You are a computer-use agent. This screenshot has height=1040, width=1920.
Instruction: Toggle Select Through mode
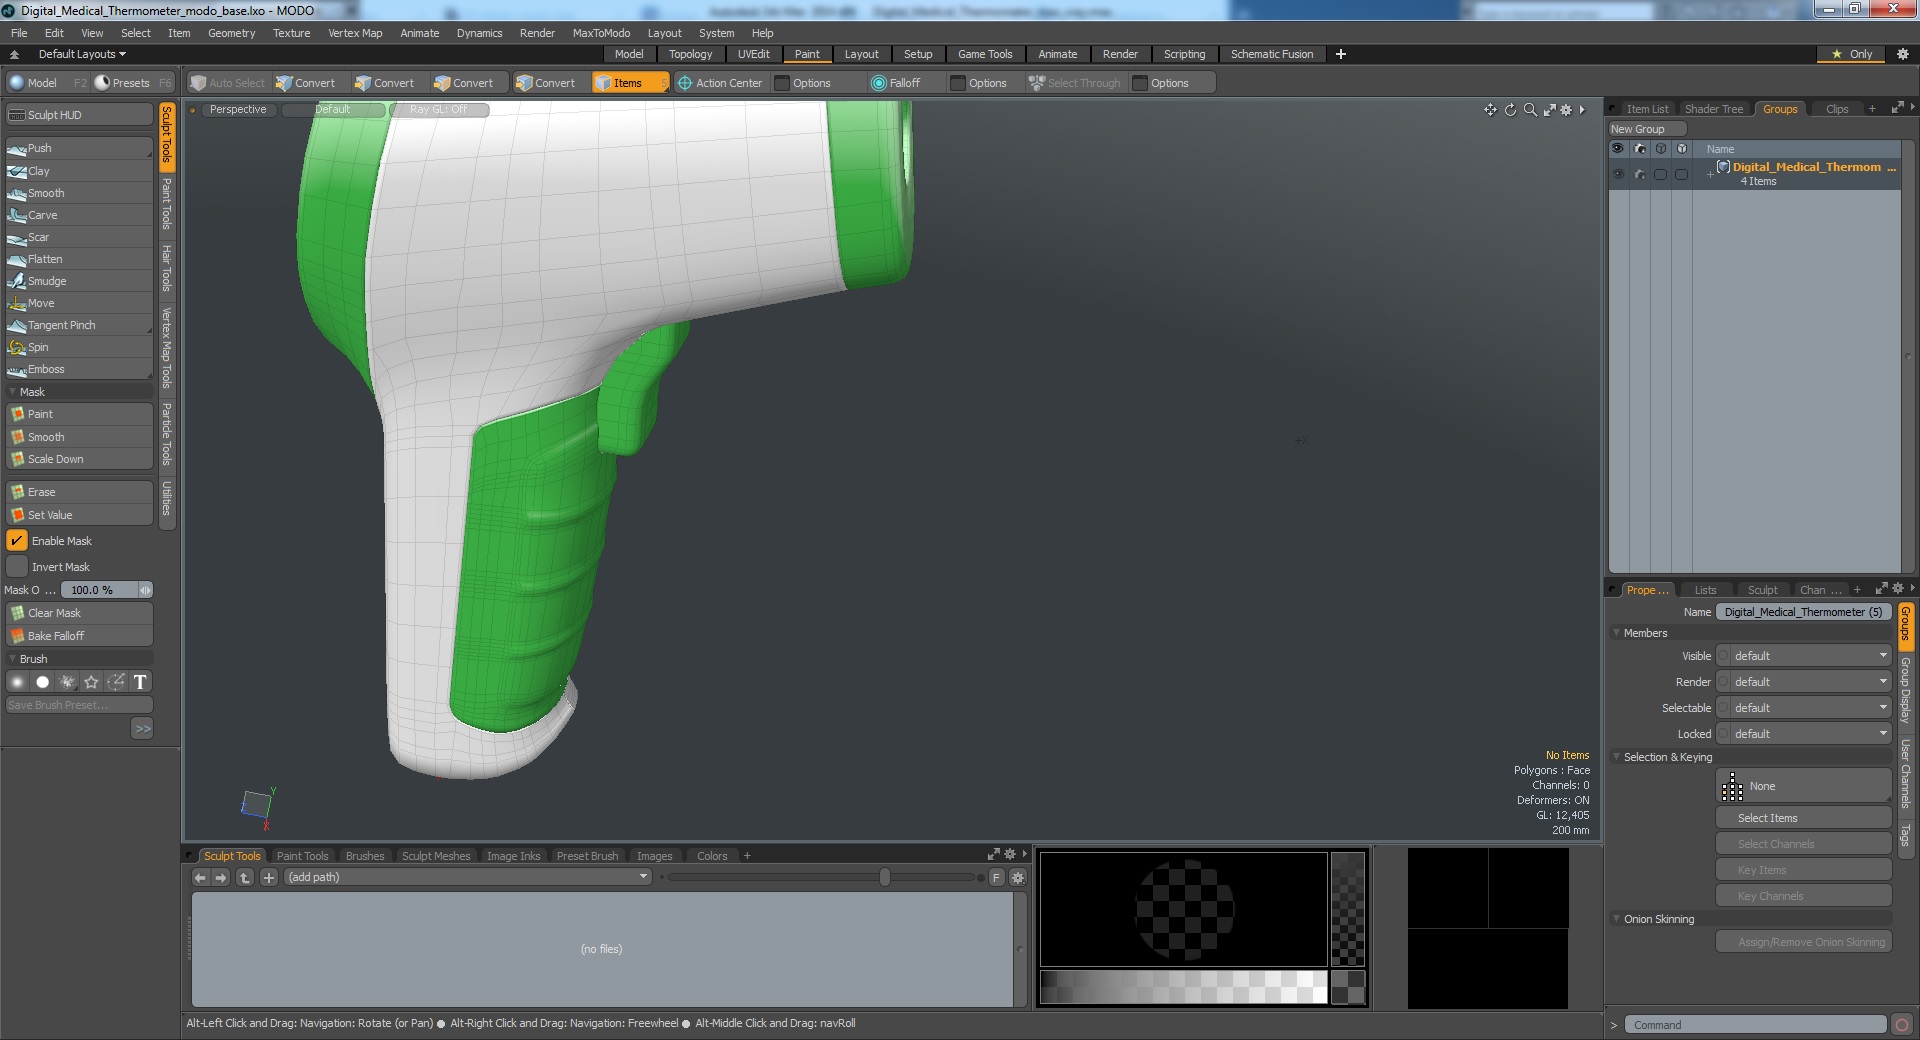coord(1075,83)
